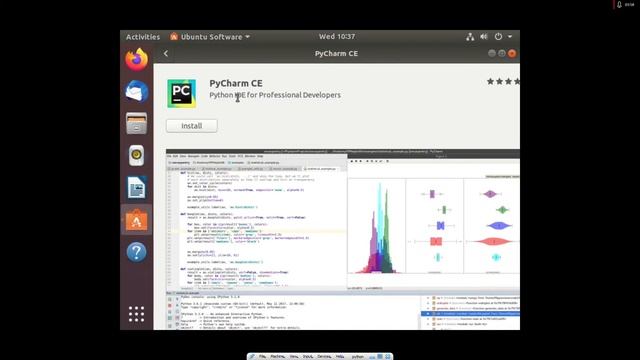Screen dimensions: 640x360
Task: Open the clock showing Wed 10:37
Action: tap(337, 37)
